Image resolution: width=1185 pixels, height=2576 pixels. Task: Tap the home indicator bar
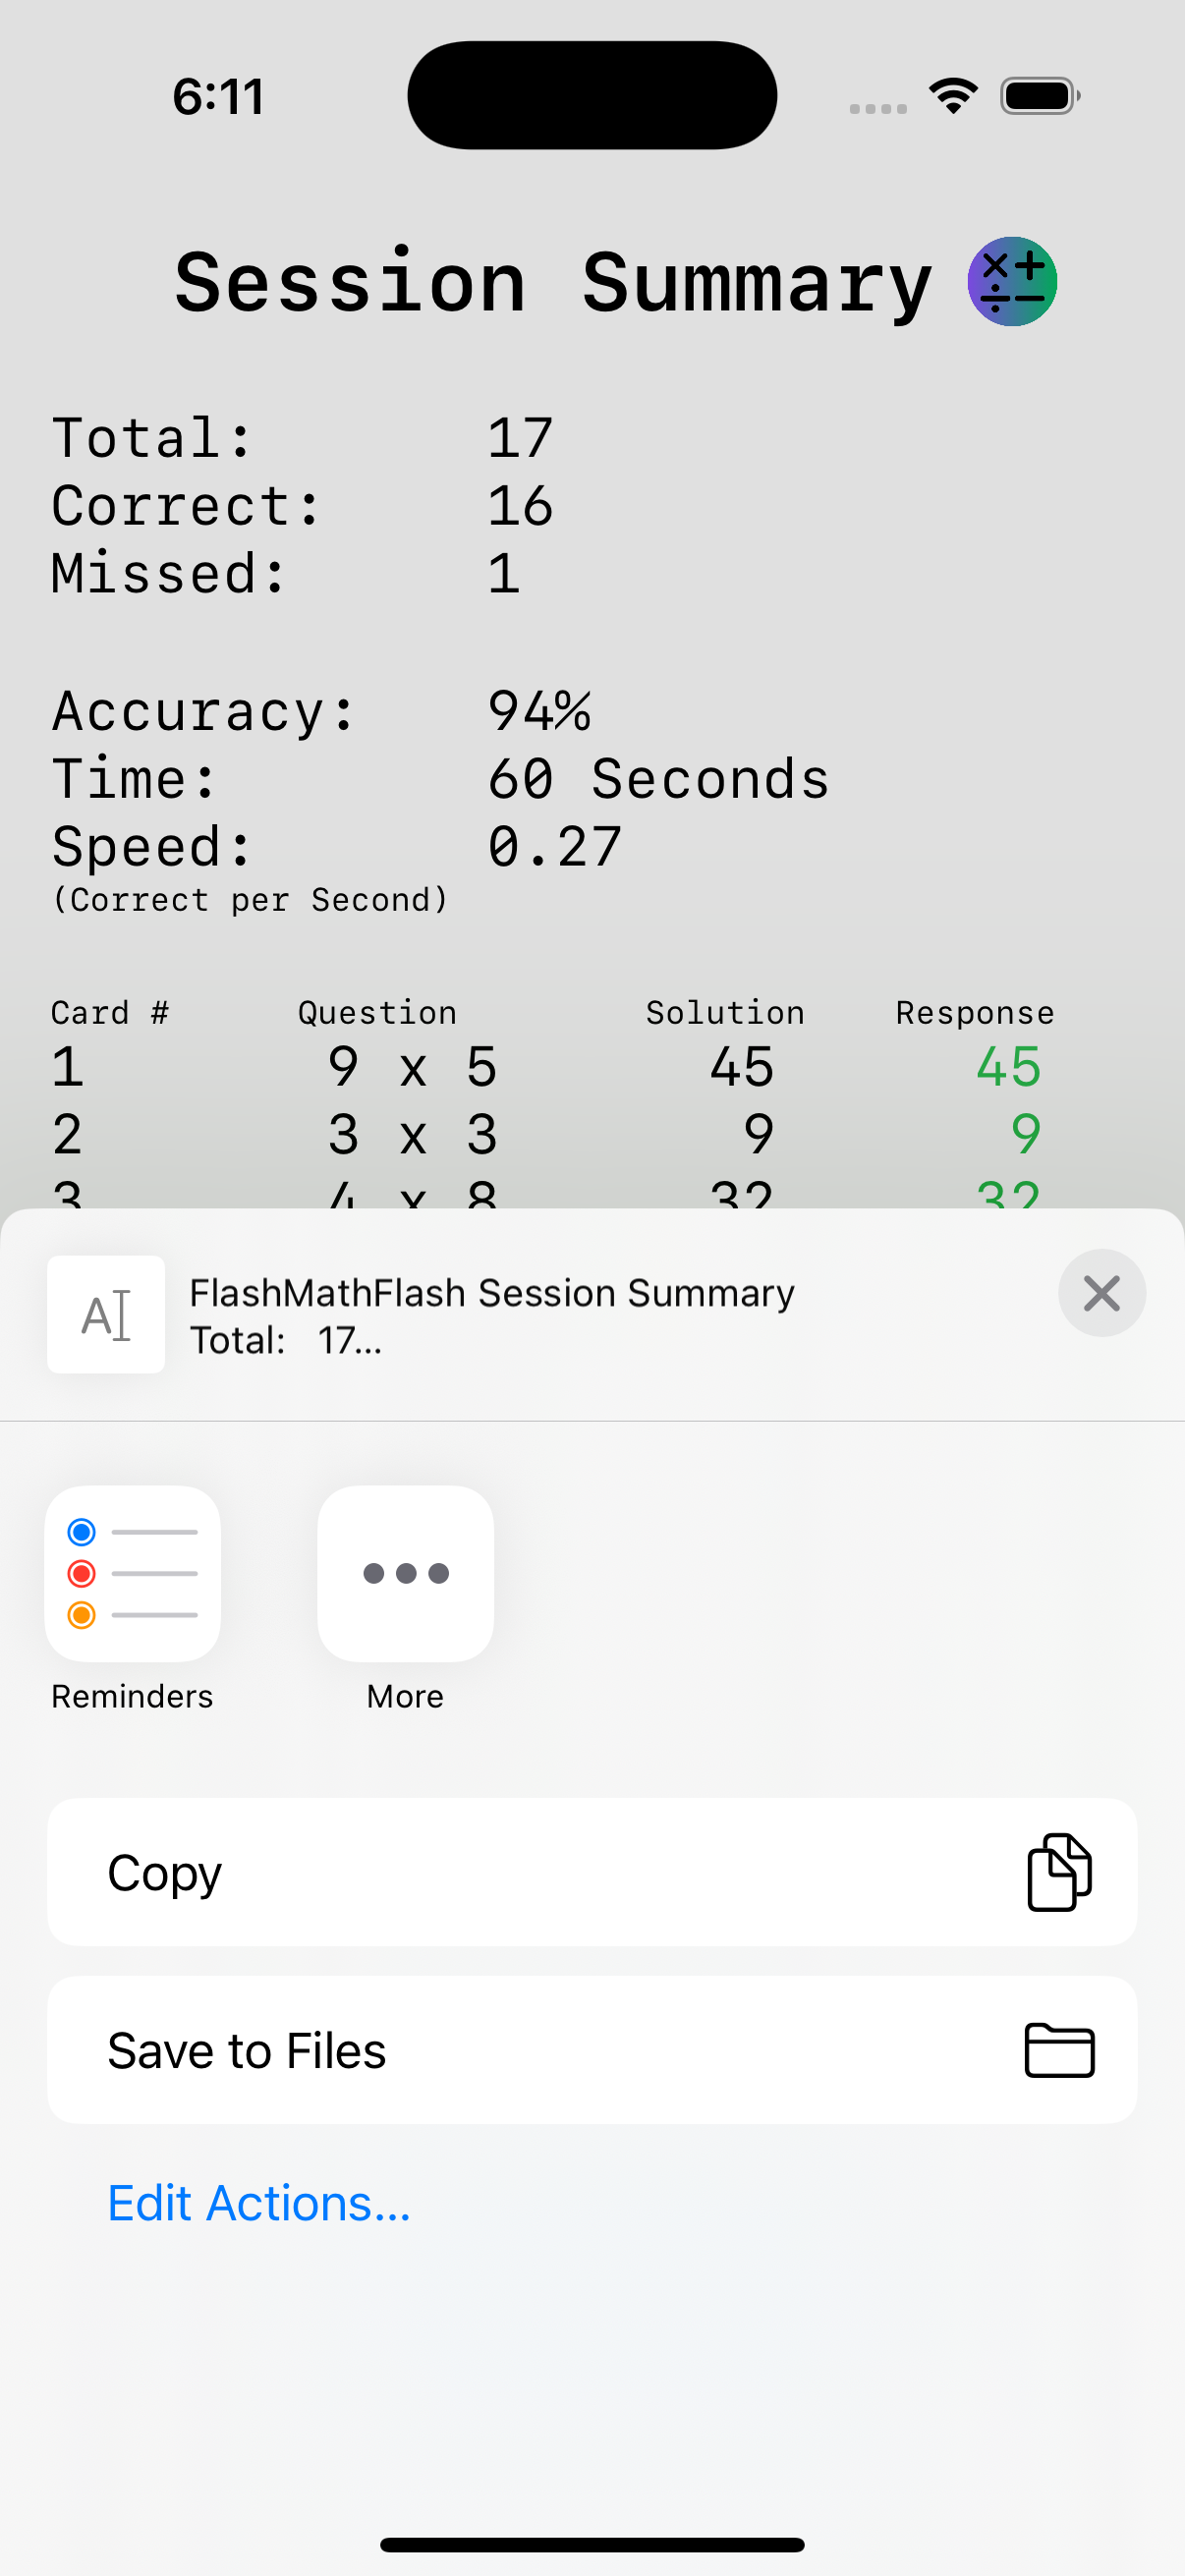coord(592,2545)
